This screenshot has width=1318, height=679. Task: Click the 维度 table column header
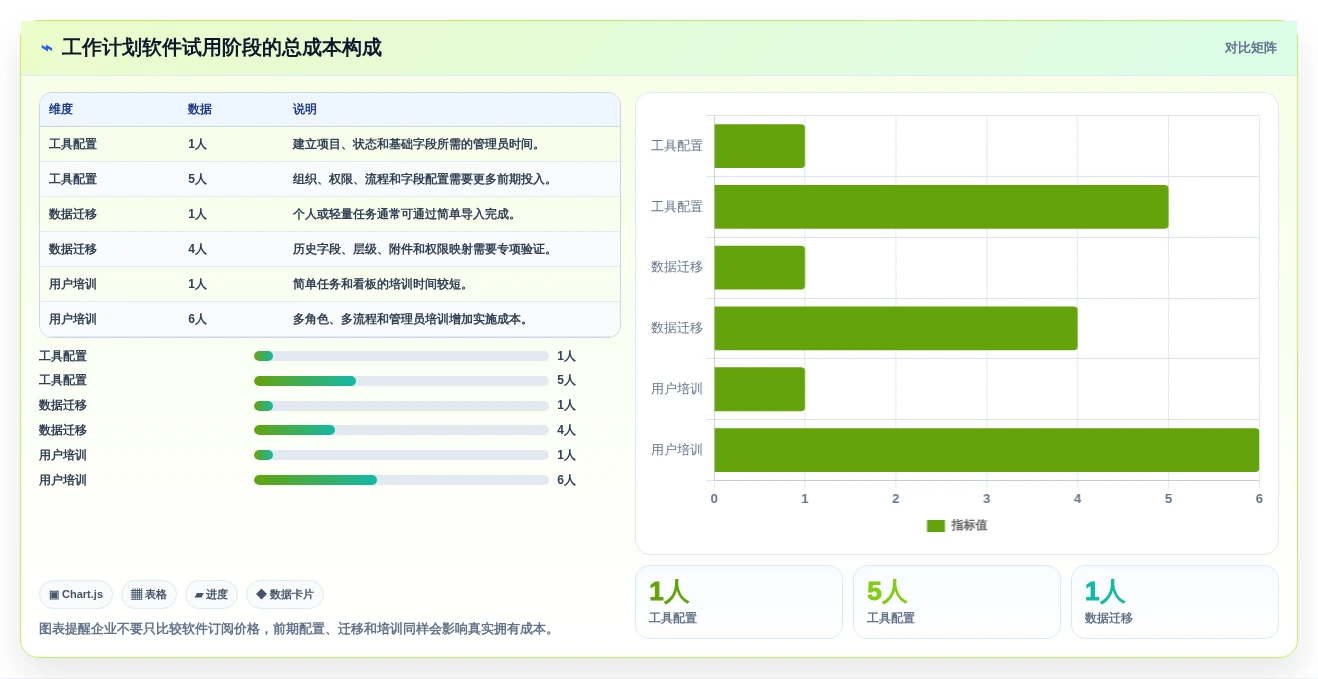point(61,110)
